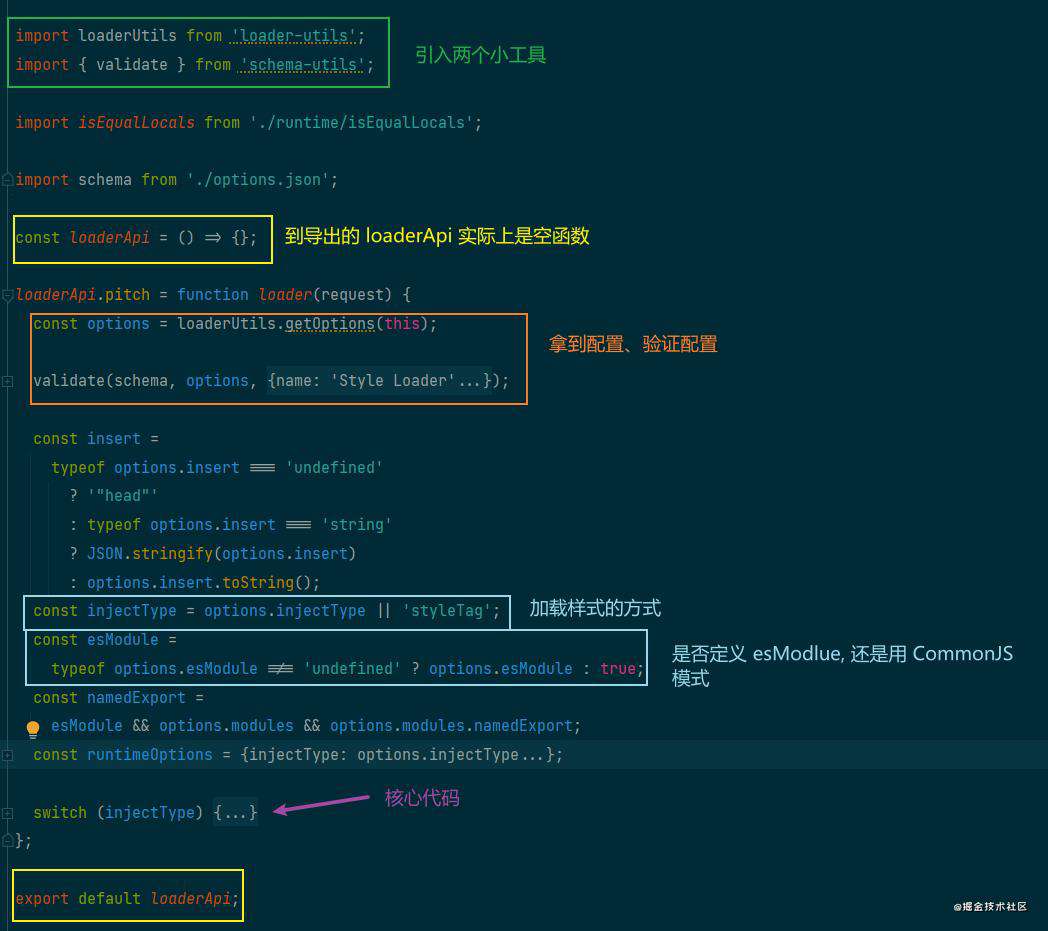Viewport: 1048px width, 931px height.
Task: Expand the folded {name: 'Style Loader'...} block
Action: (x=379, y=381)
